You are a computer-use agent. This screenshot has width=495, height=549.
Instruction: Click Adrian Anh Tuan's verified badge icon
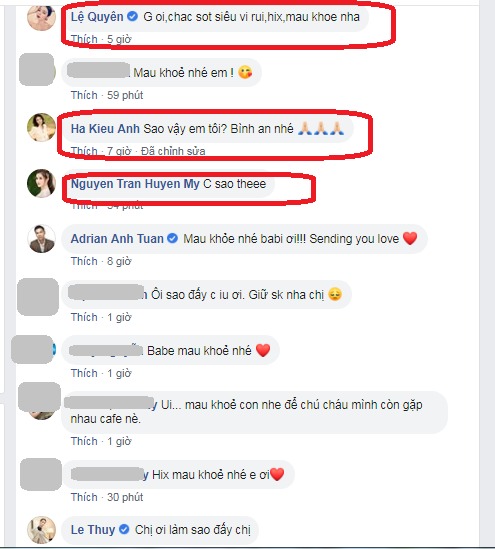click(172, 239)
